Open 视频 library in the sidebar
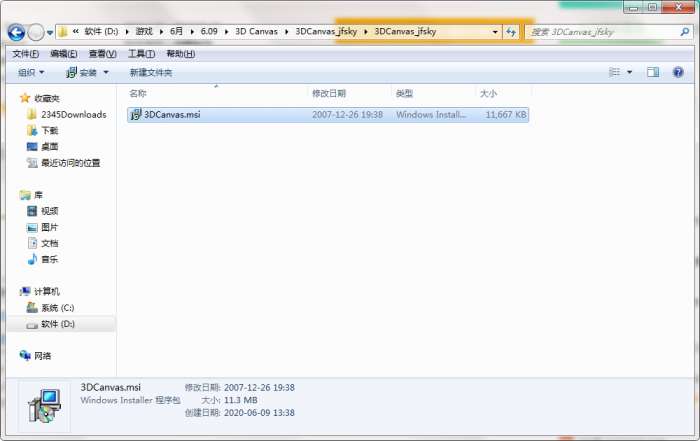 coord(50,211)
